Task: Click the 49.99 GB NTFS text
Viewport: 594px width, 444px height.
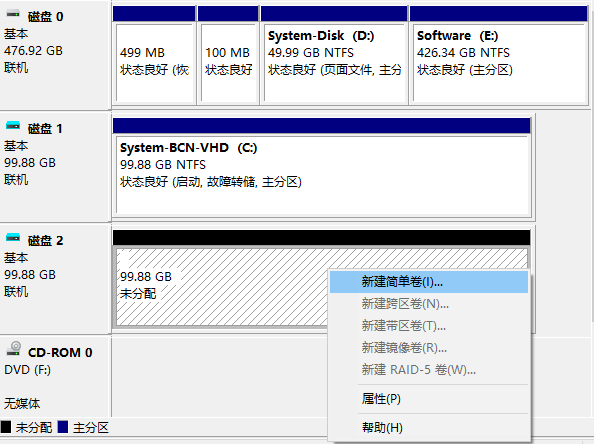Action: (311, 53)
